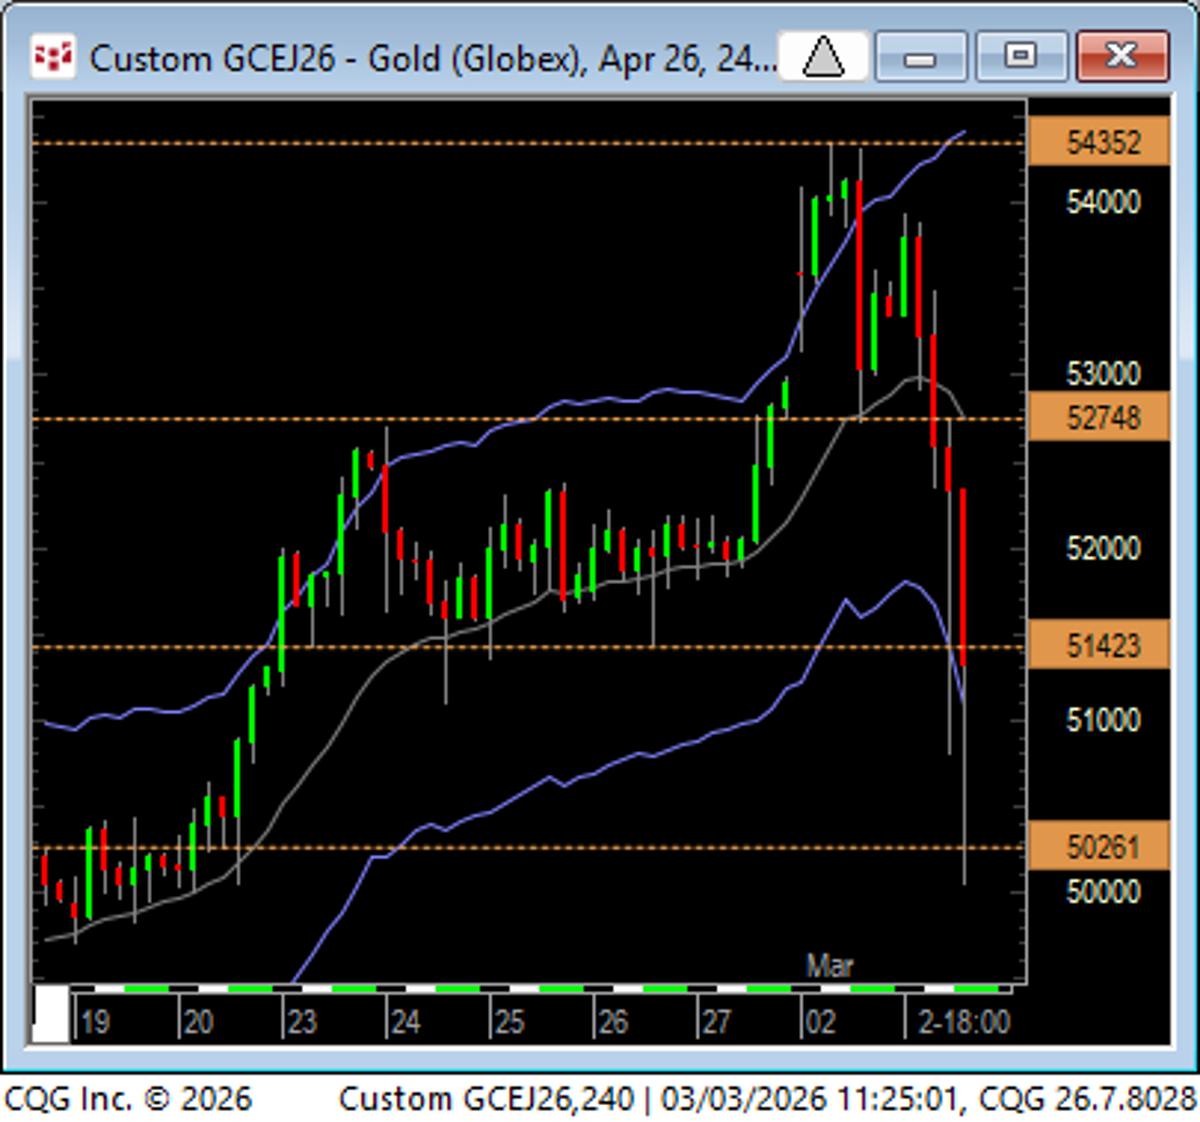This screenshot has height=1122, width=1200.
Task: Click the CQG logo icon in the title bar
Action: point(55,55)
